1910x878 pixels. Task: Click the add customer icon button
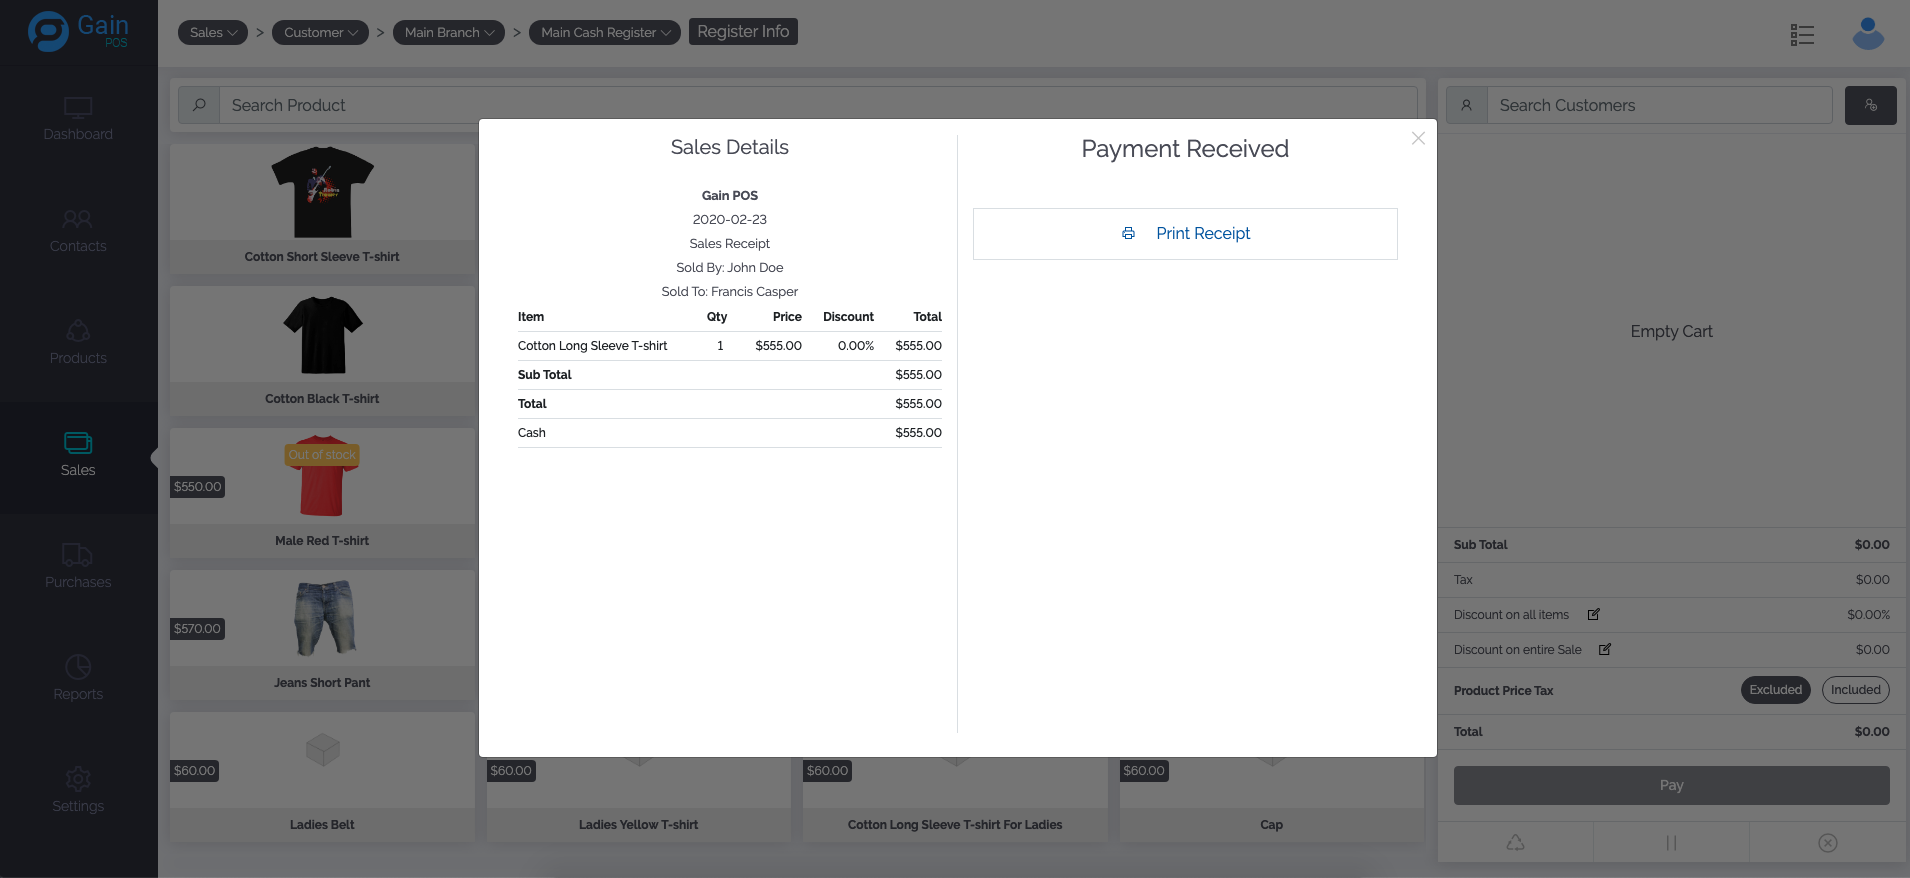point(1870,105)
